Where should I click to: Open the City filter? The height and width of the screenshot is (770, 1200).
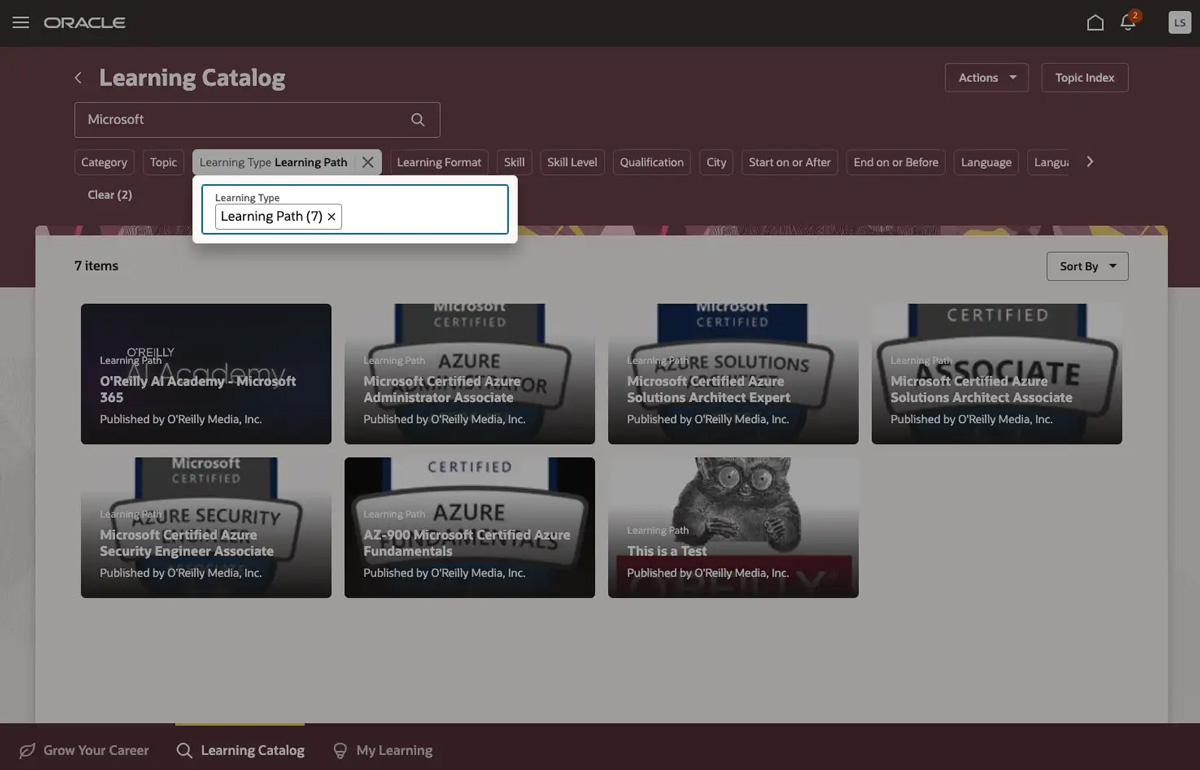tap(717, 162)
